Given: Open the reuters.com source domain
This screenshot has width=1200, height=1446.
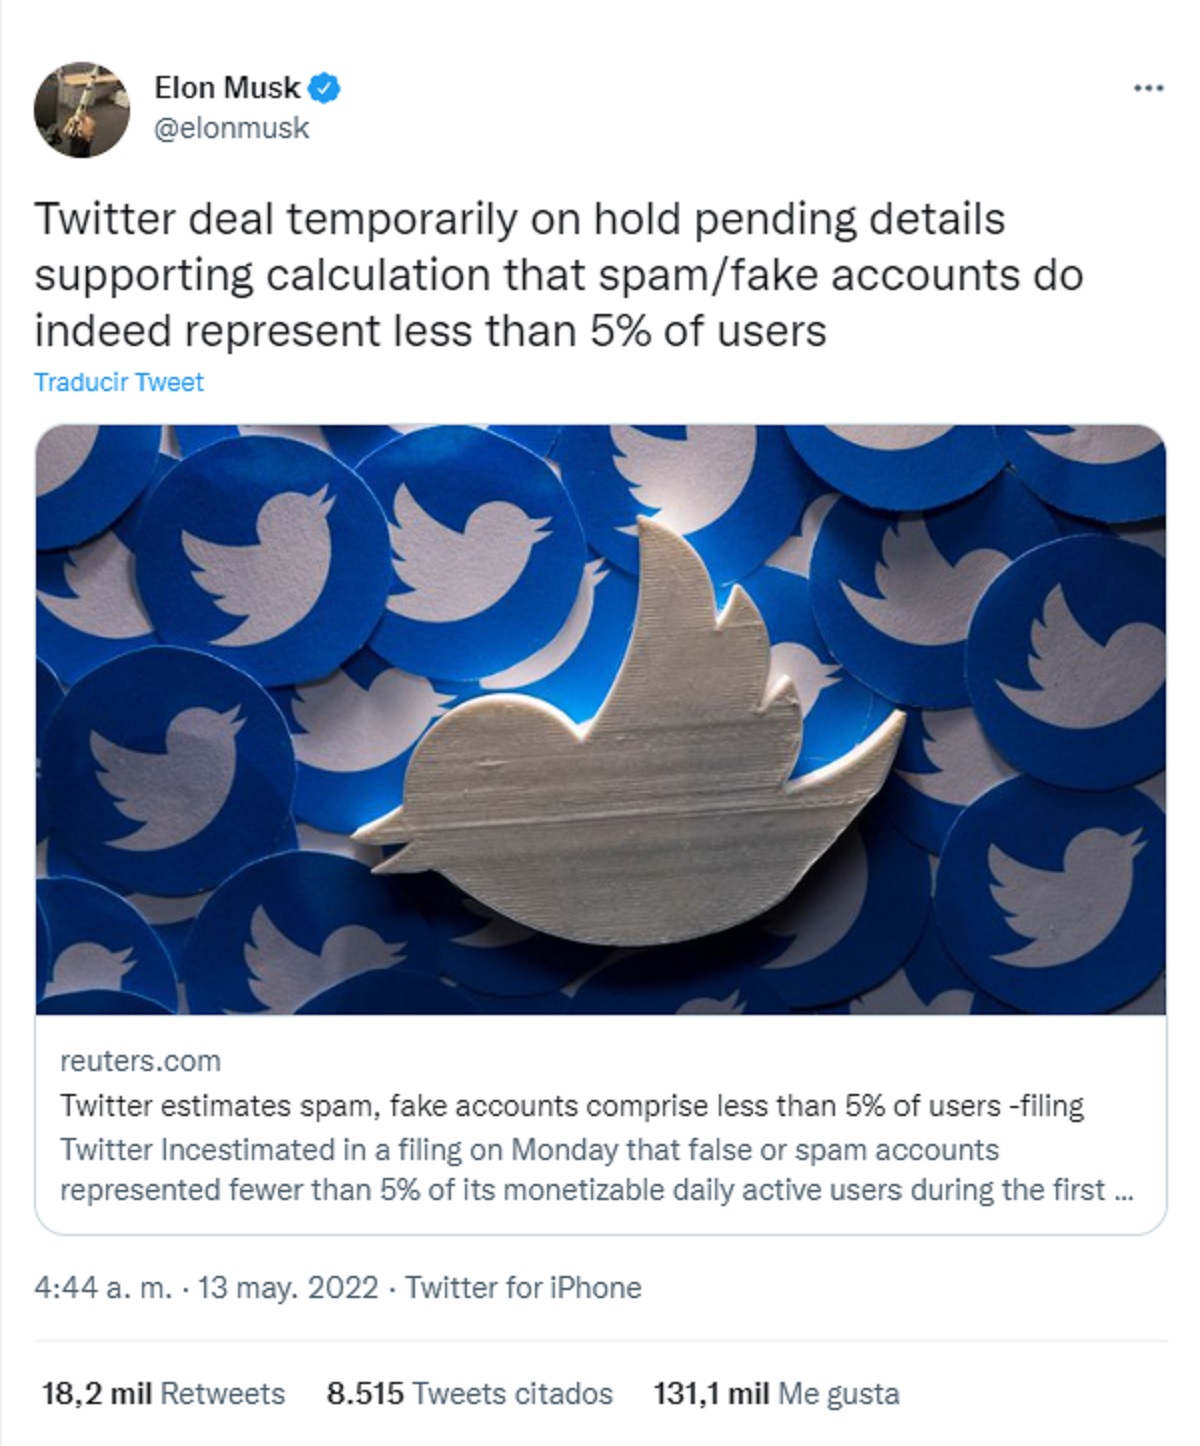Looking at the screenshot, I should point(140,1061).
